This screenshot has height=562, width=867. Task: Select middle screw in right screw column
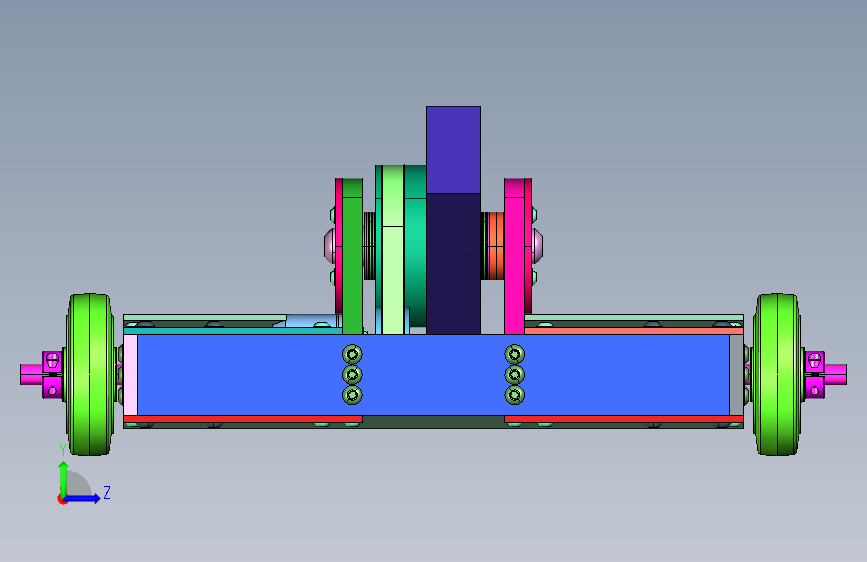(514, 374)
